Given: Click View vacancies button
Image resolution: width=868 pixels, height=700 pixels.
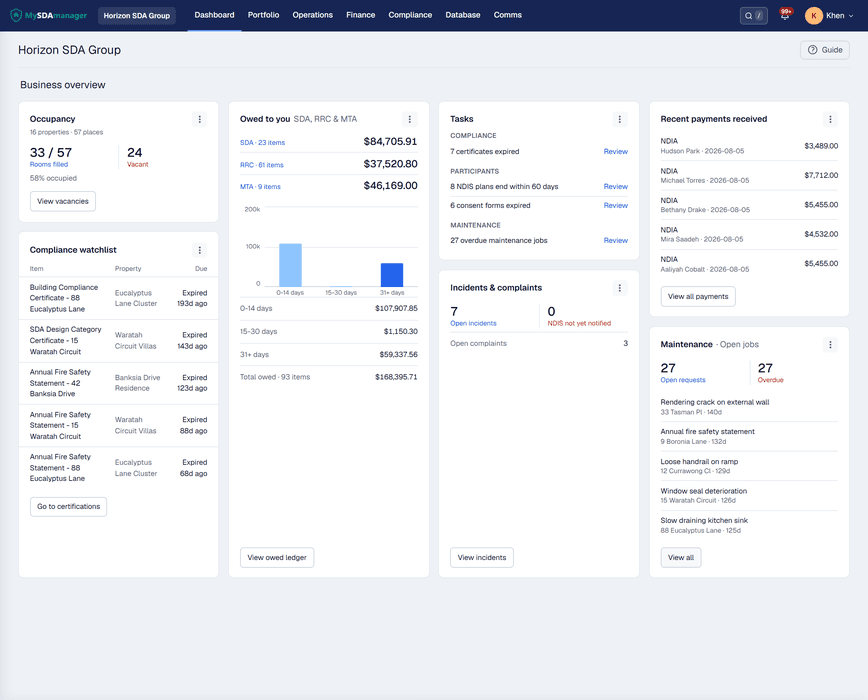Looking at the screenshot, I should click(x=63, y=201).
